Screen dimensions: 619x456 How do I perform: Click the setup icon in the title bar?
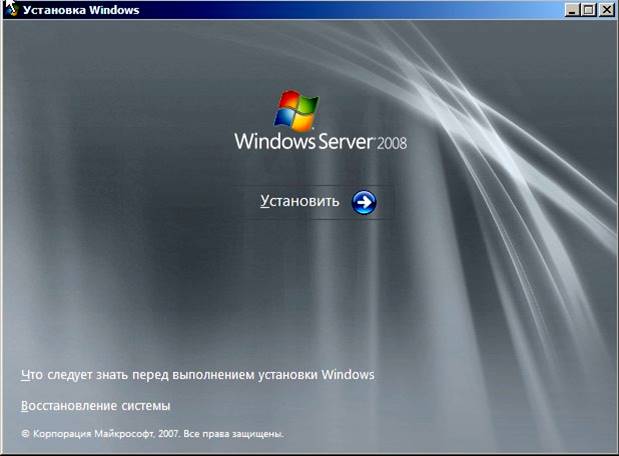(11, 9)
